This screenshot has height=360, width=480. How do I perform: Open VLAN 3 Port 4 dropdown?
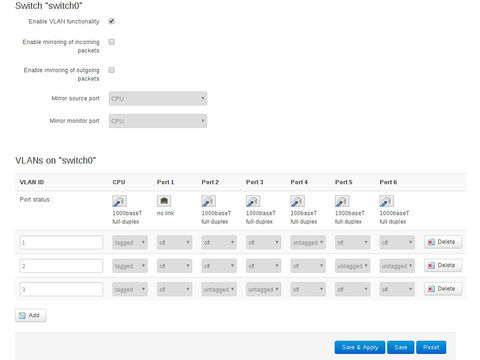(308, 289)
